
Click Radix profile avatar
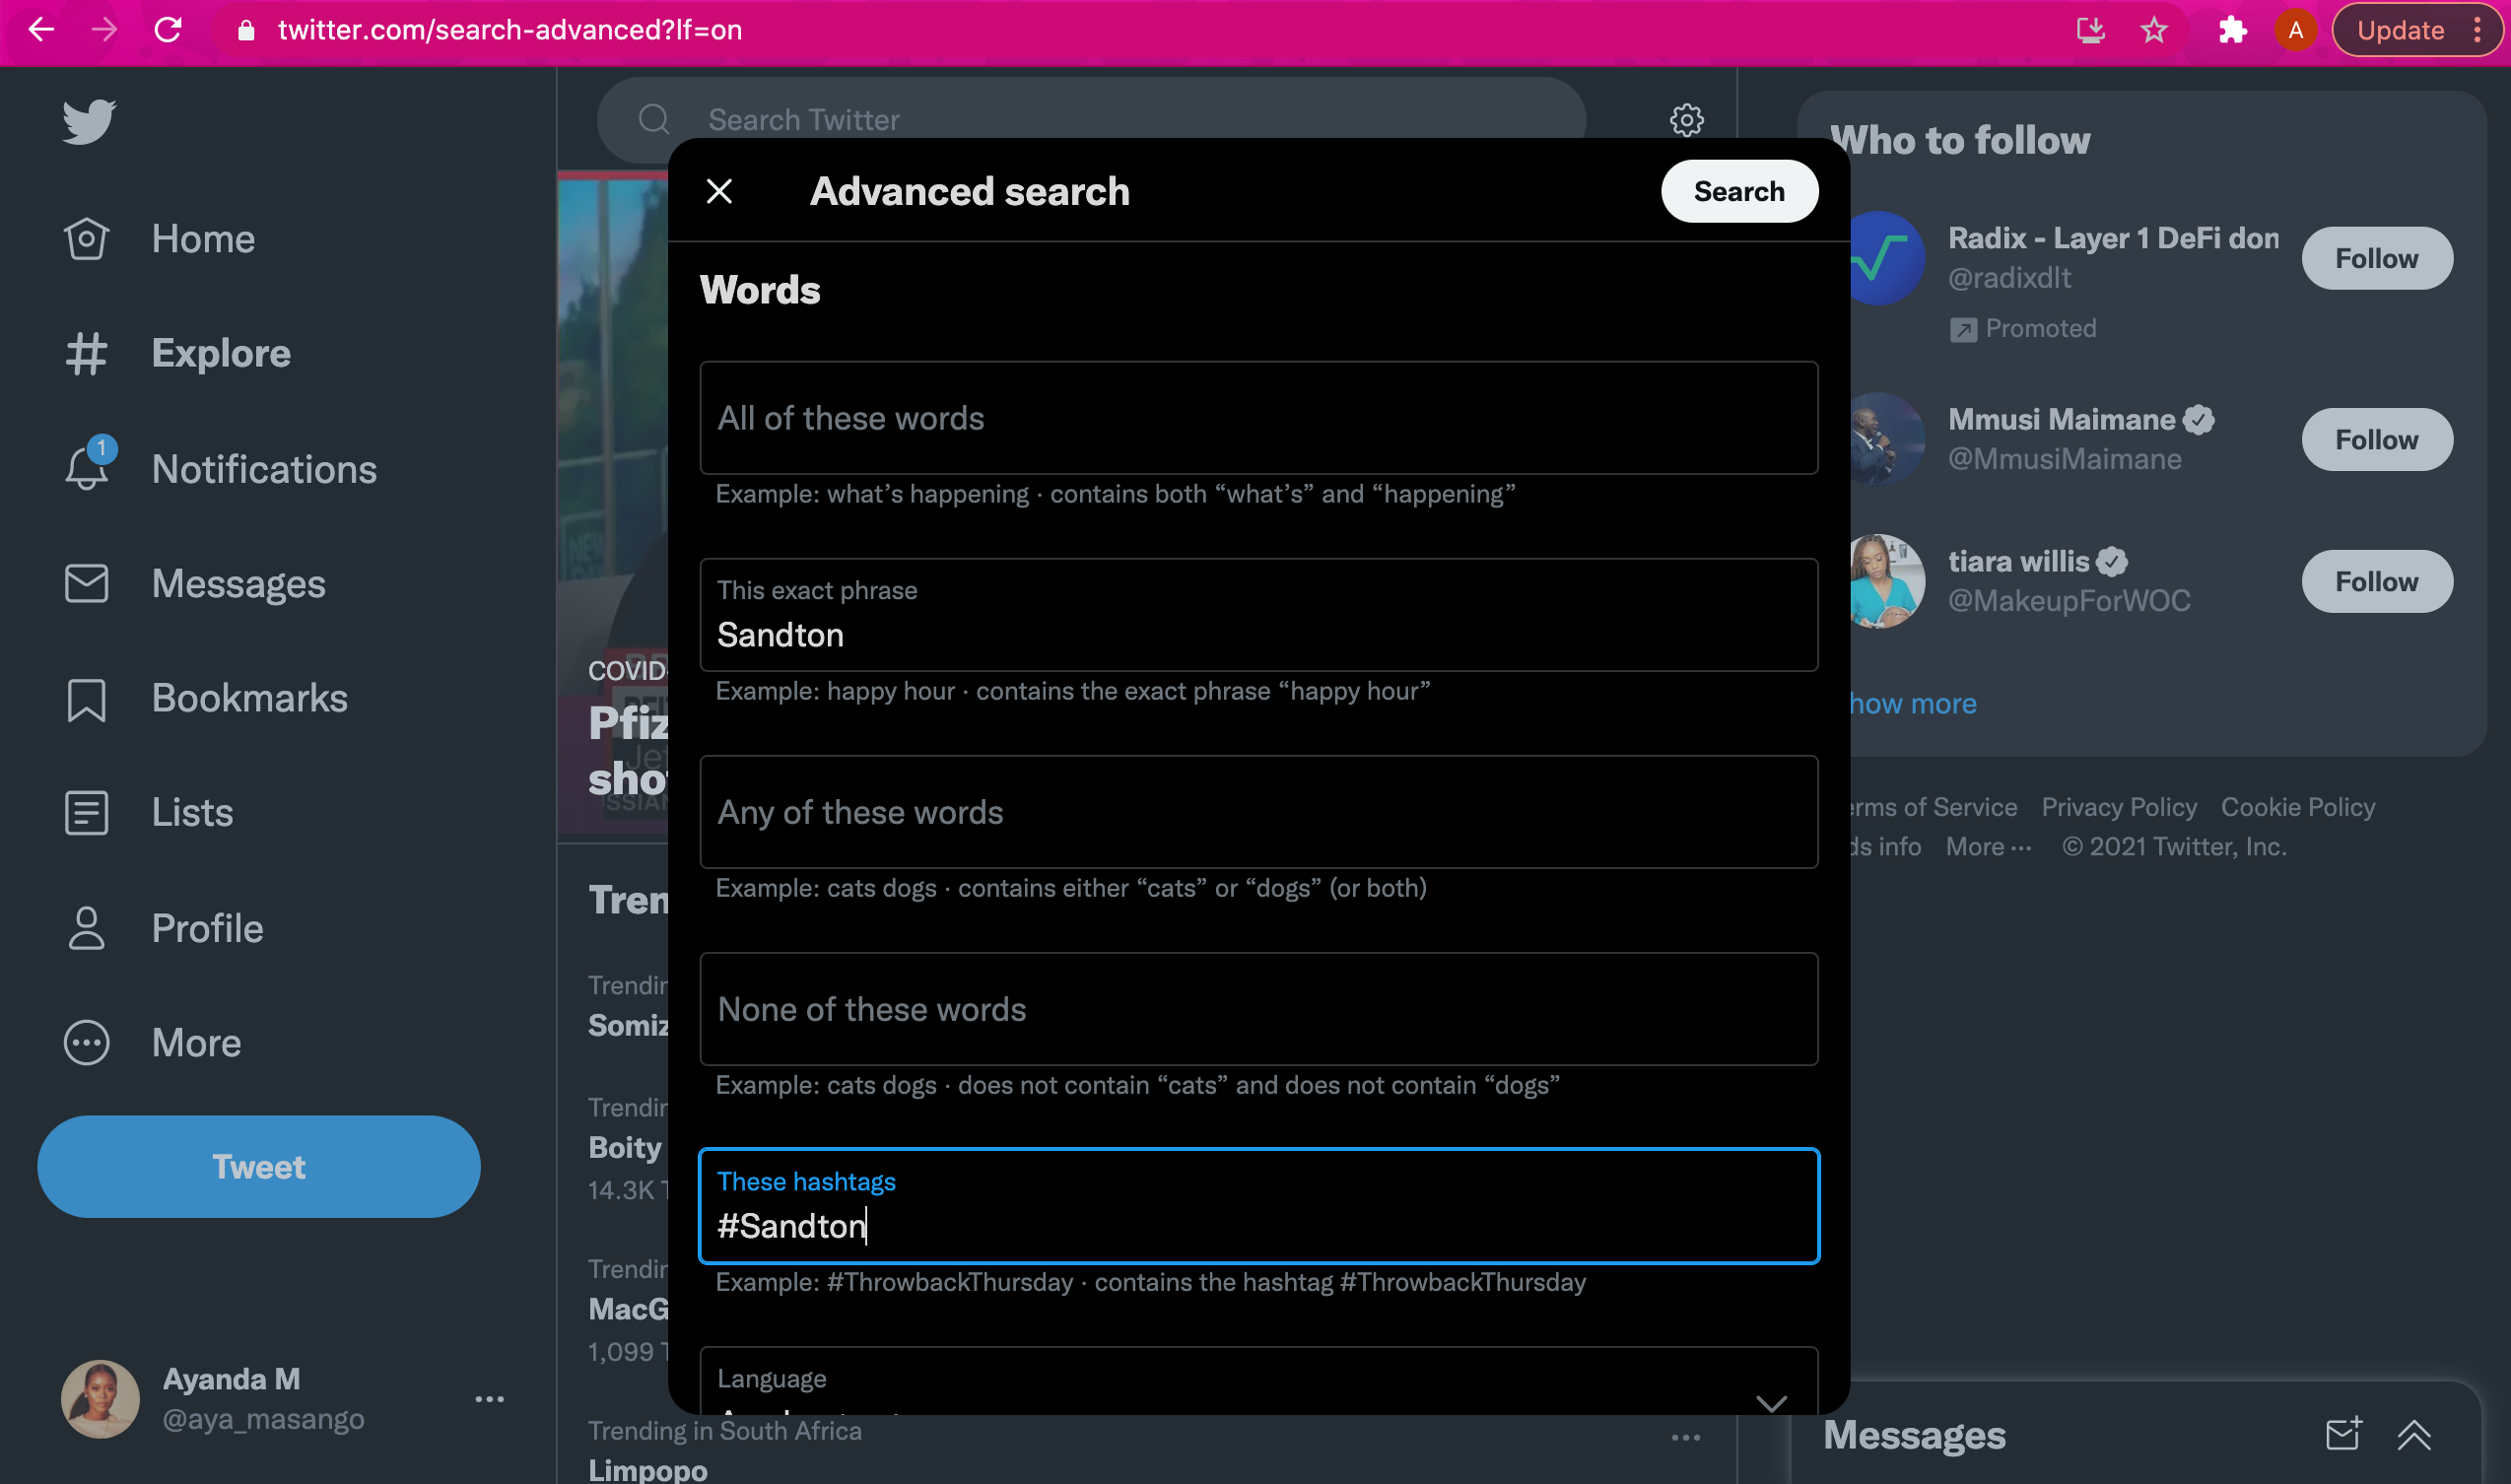(1886, 258)
